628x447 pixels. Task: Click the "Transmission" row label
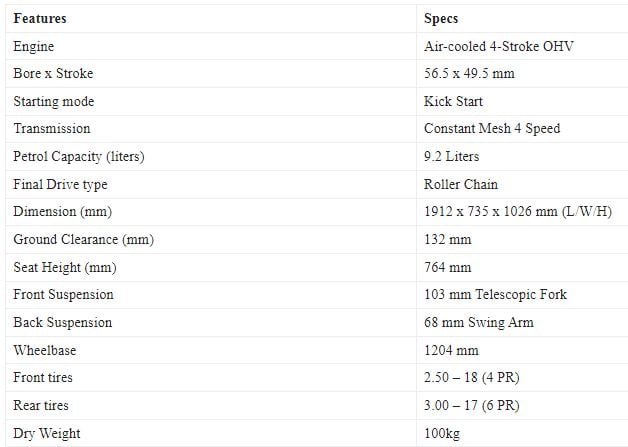(x=51, y=129)
